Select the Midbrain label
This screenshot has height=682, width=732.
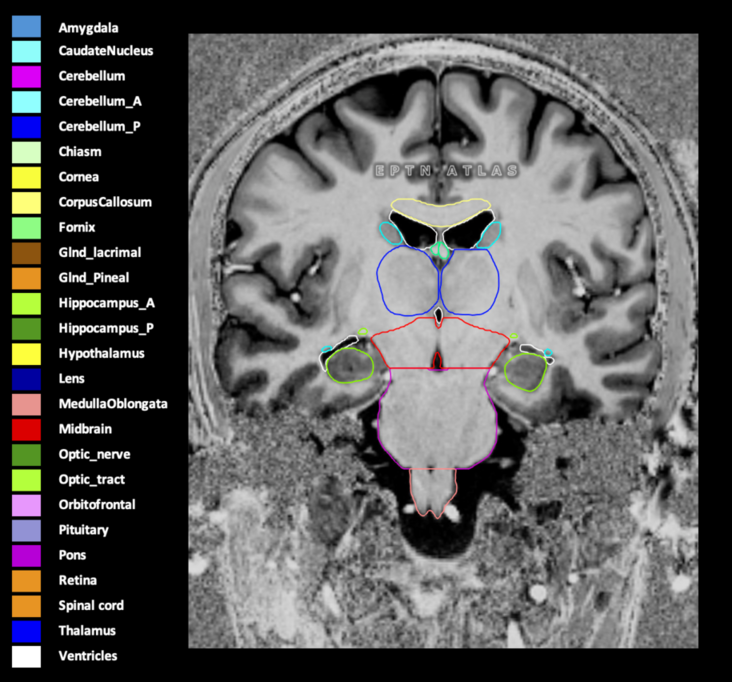pyautogui.click(x=85, y=429)
